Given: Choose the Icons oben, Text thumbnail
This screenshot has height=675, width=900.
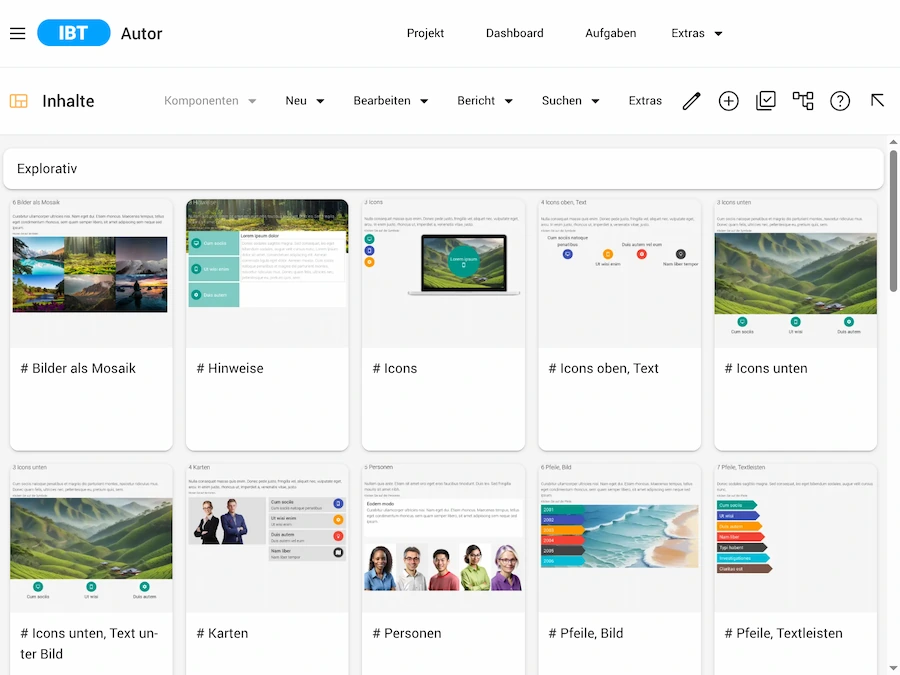Looking at the screenshot, I should click(619, 273).
